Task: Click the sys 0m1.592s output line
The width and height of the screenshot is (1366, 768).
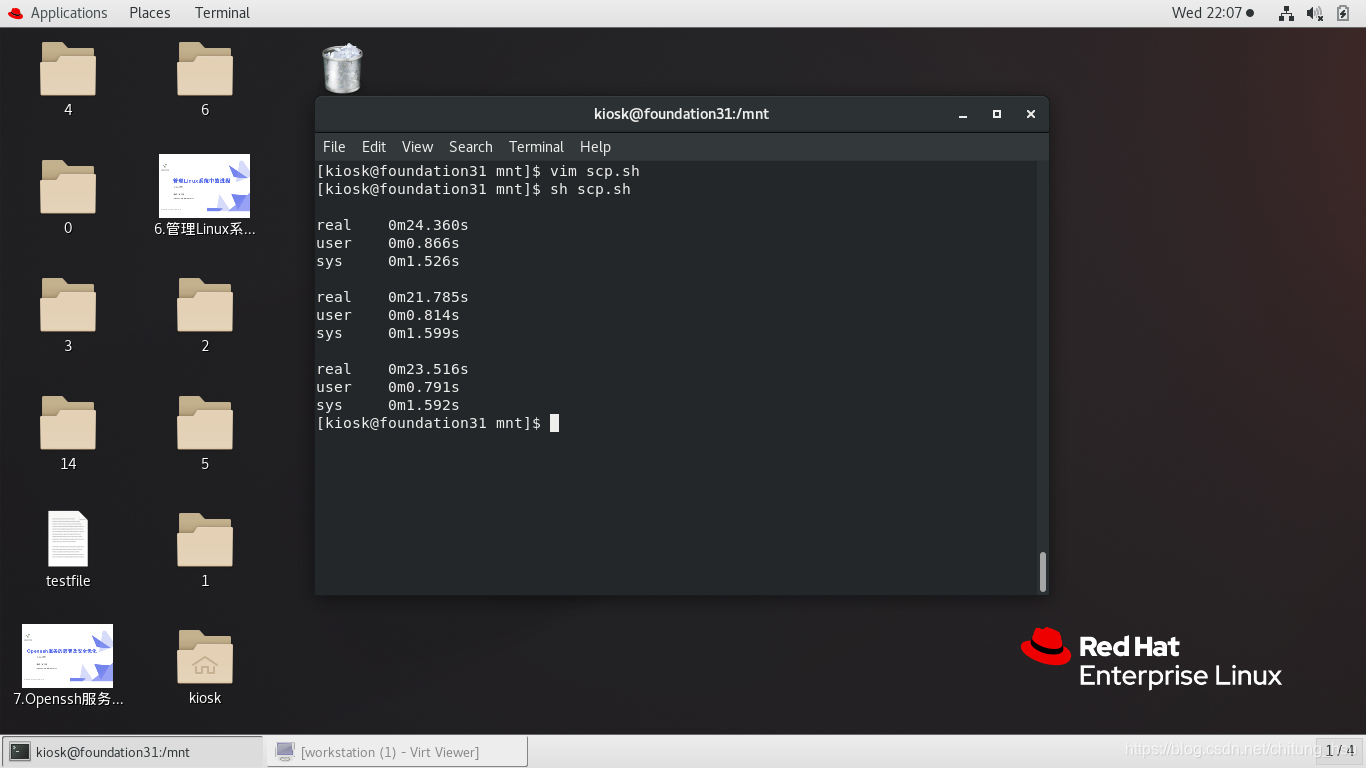Action: pos(388,405)
